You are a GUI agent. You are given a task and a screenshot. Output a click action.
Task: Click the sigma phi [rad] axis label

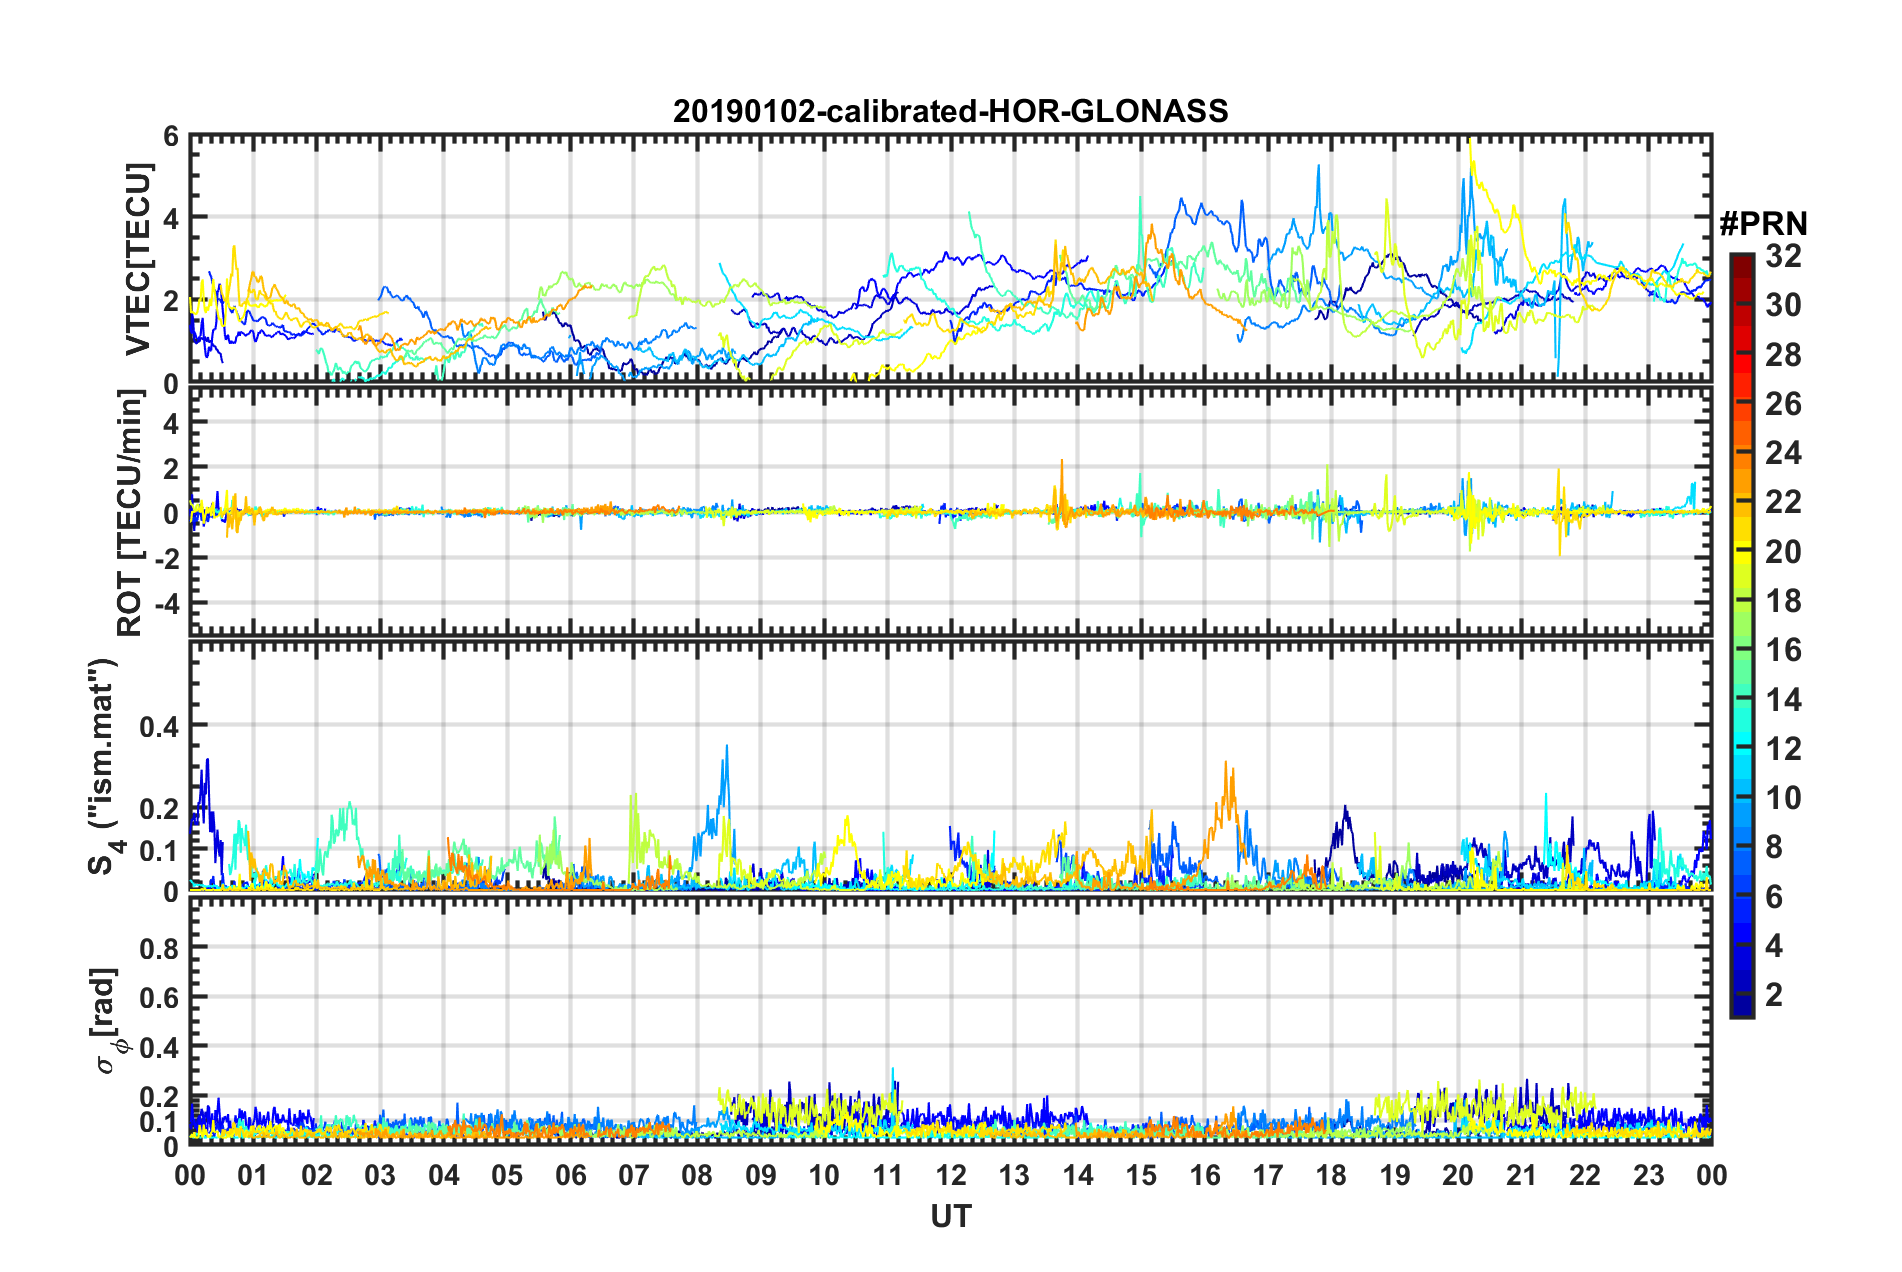coord(108,1021)
